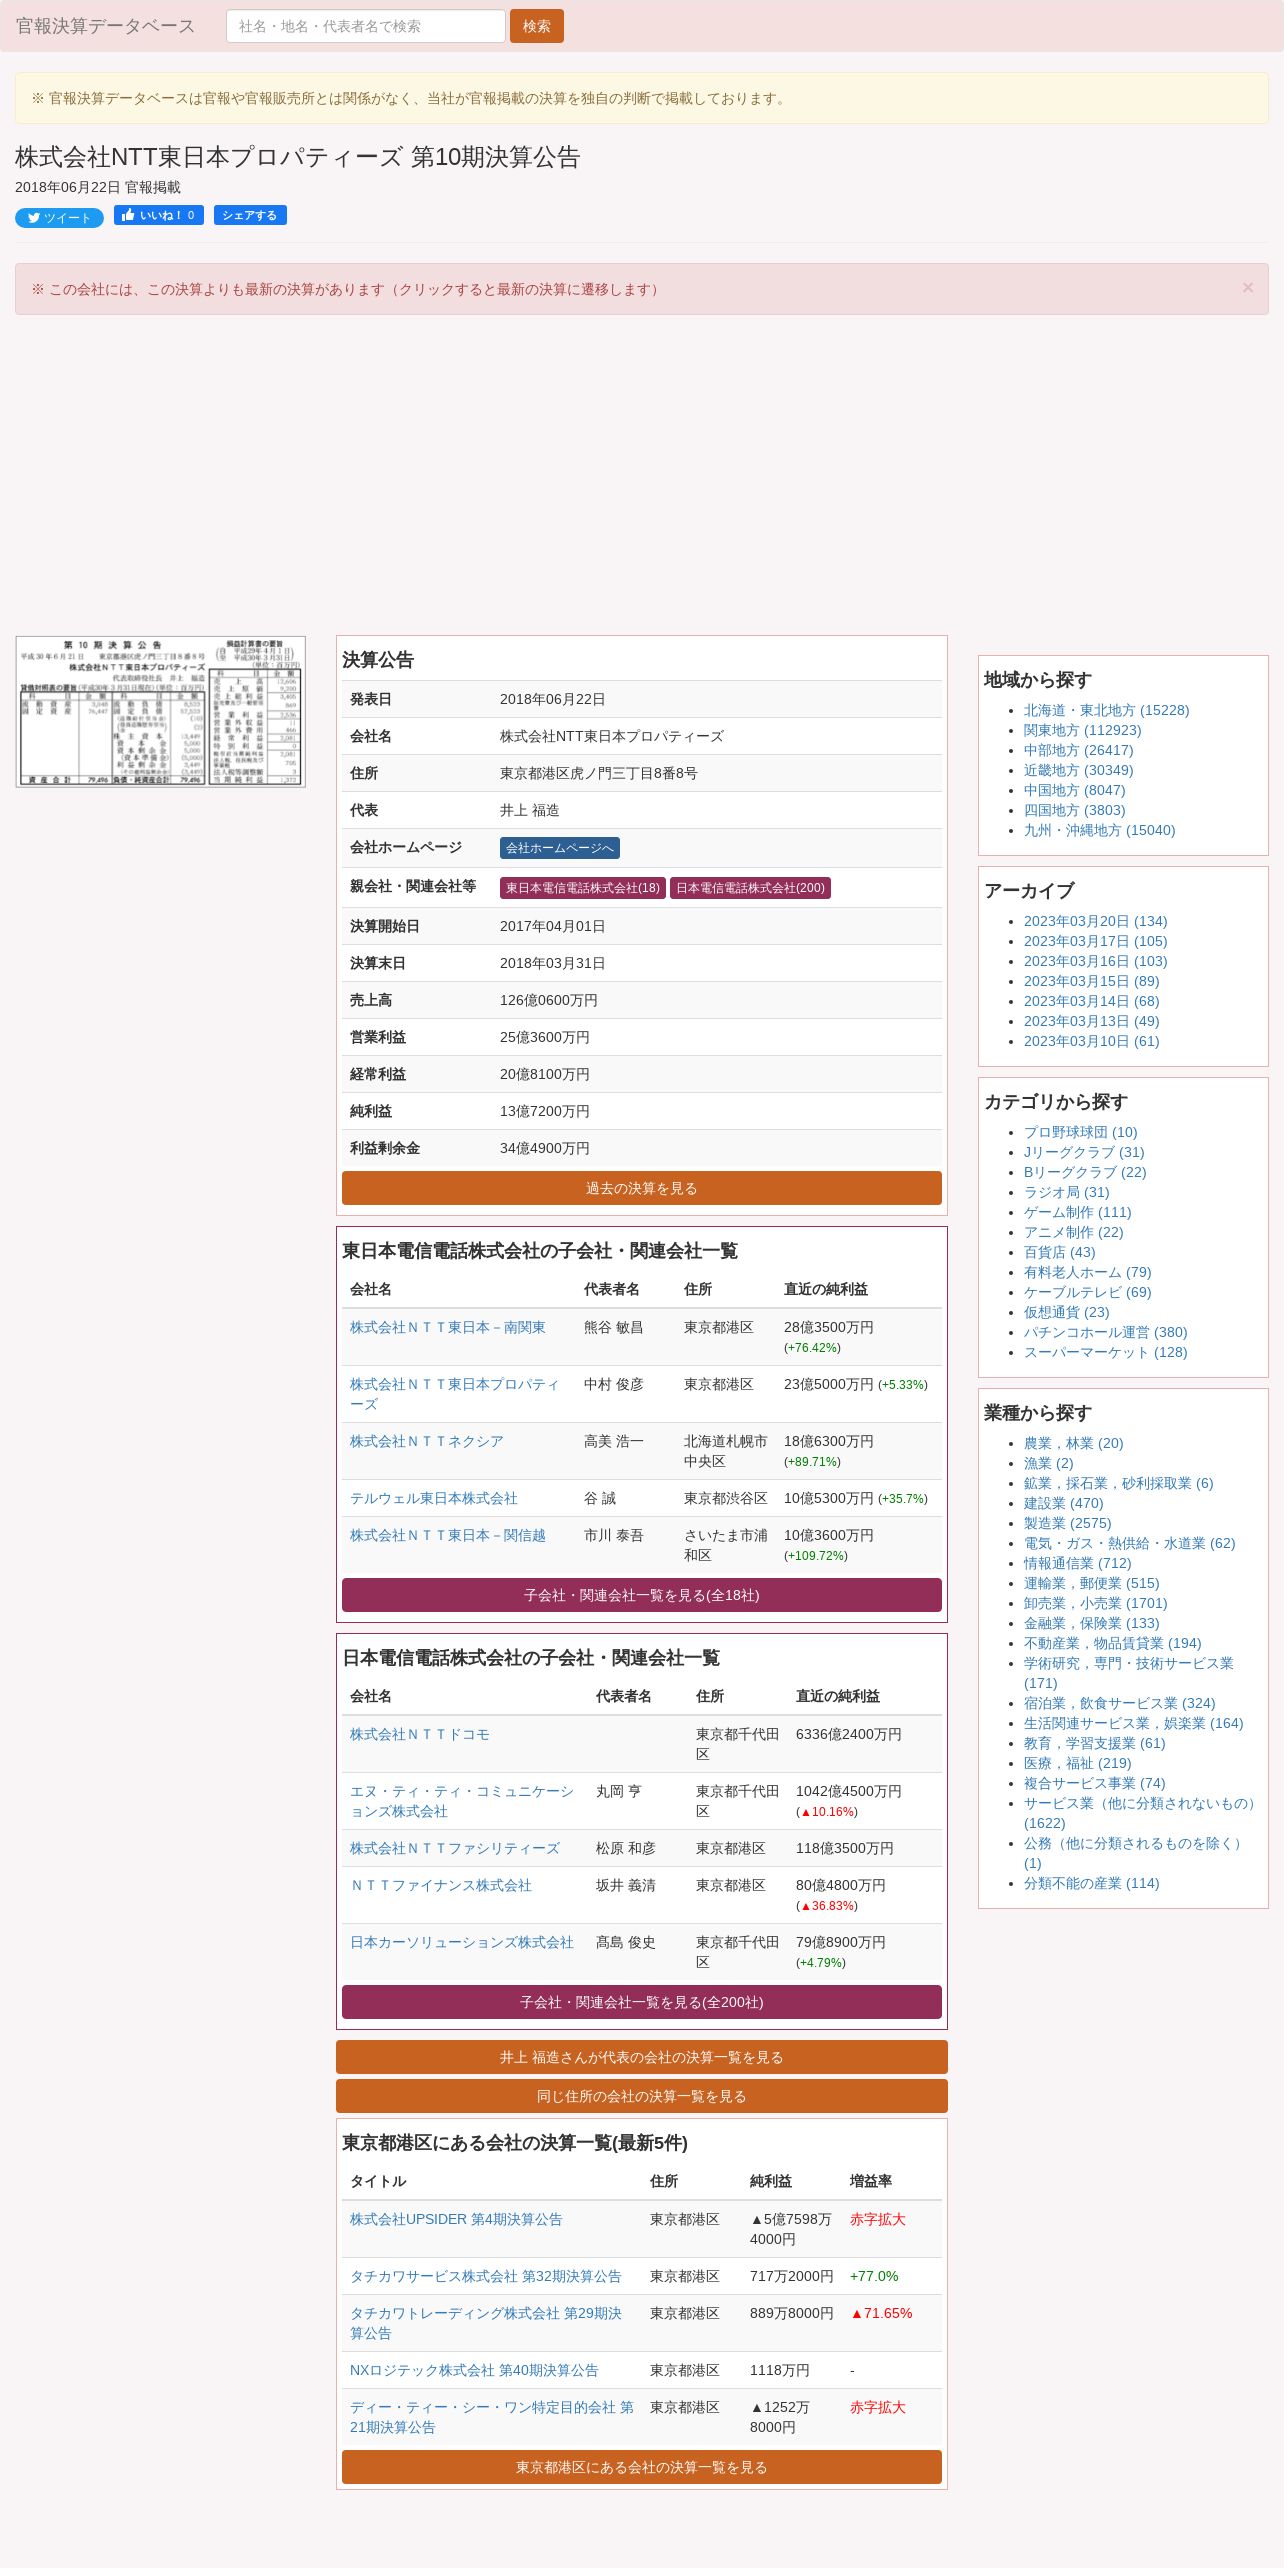Open スーパーマーケット (128) category
Viewport: 1284px width, 2568px height.
[x=1105, y=1352]
